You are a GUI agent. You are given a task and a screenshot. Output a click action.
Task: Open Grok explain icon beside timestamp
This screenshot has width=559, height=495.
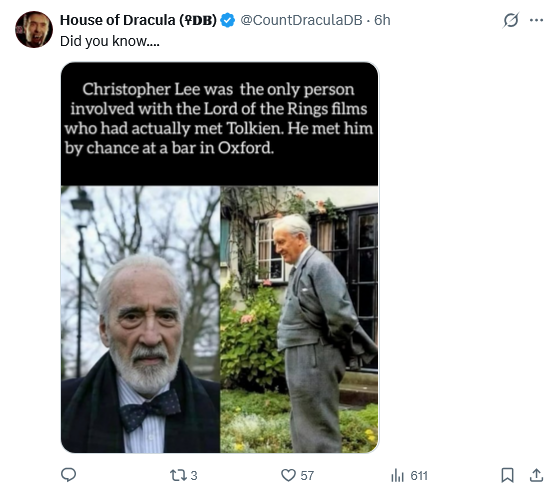pyautogui.click(x=511, y=20)
